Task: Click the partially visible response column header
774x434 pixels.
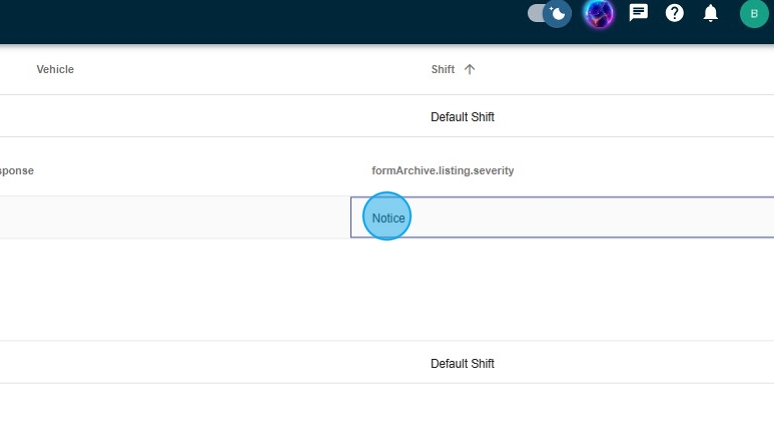Action: (16, 171)
